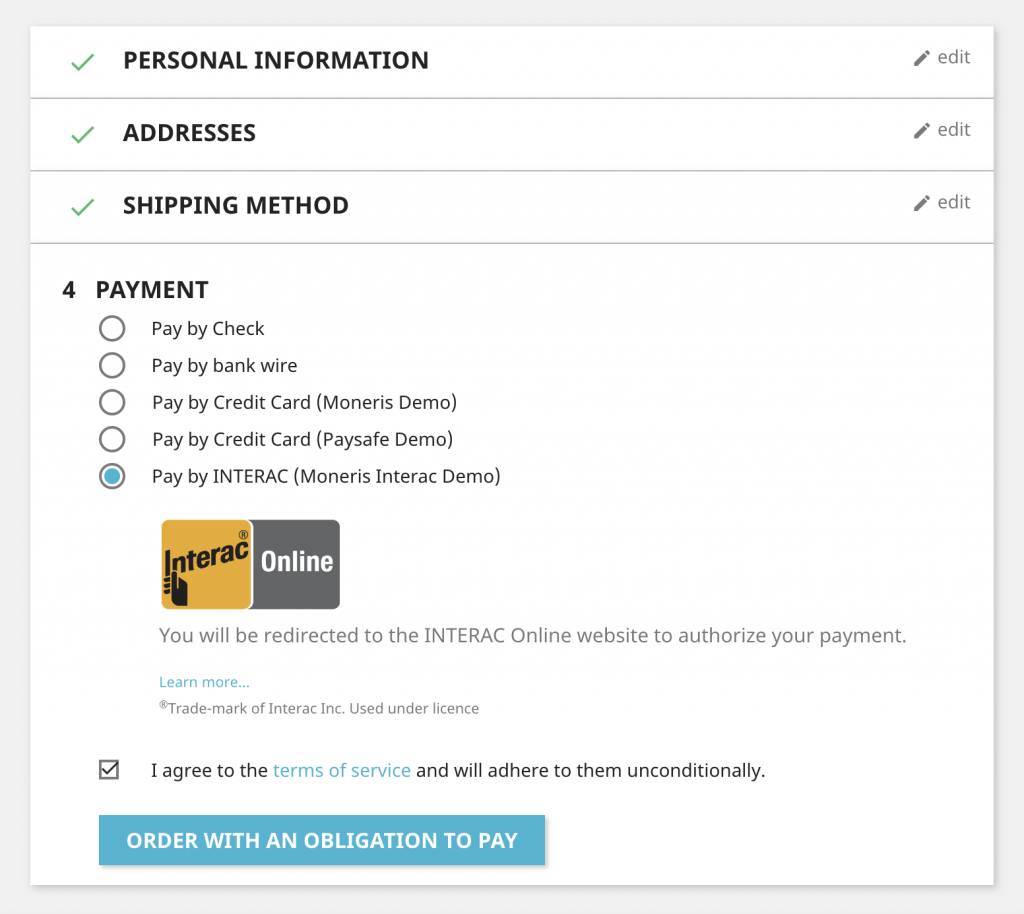Select the Pay by bank wire option
The height and width of the screenshot is (914, 1024).
(112, 366)
